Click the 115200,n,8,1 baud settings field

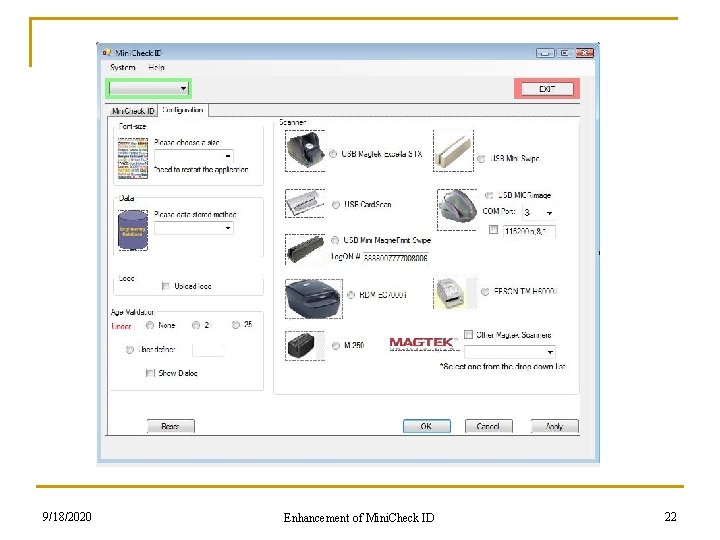[529, 231]
